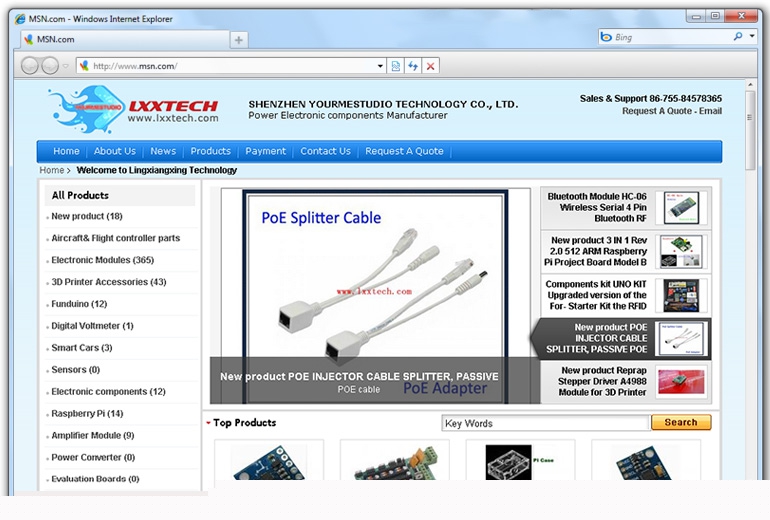Open the About Us menu item
Image resolution: width=770 pixels, height=520 pixels.
114,151
